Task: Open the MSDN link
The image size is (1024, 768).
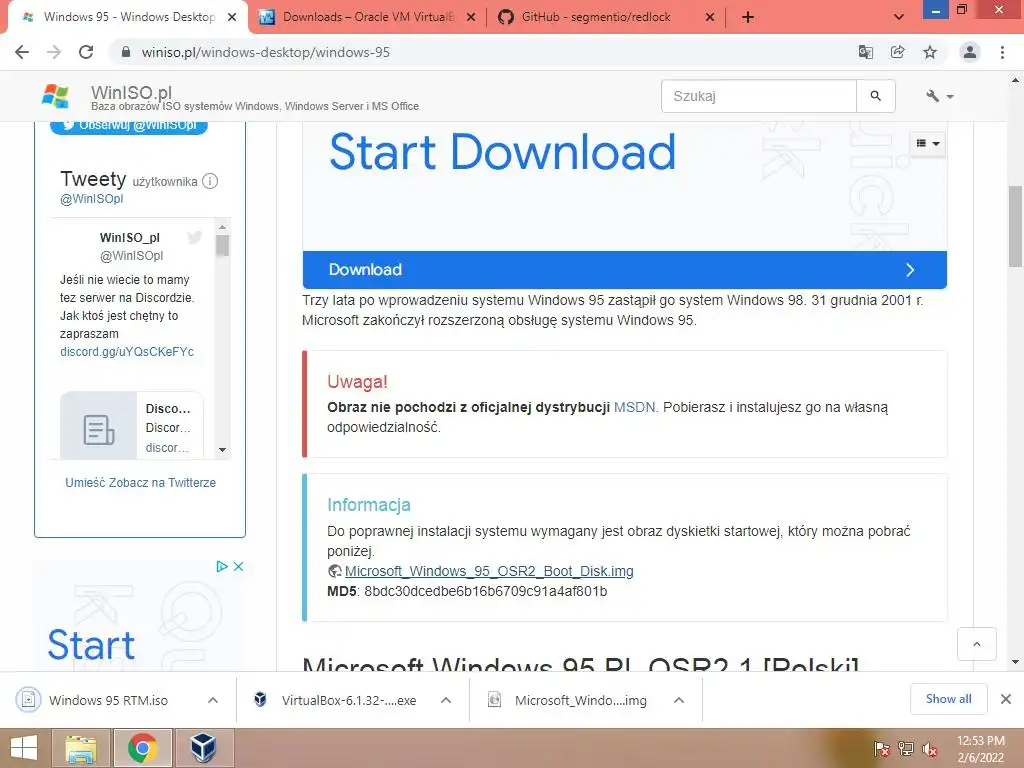Action: [x=634, y=407]
